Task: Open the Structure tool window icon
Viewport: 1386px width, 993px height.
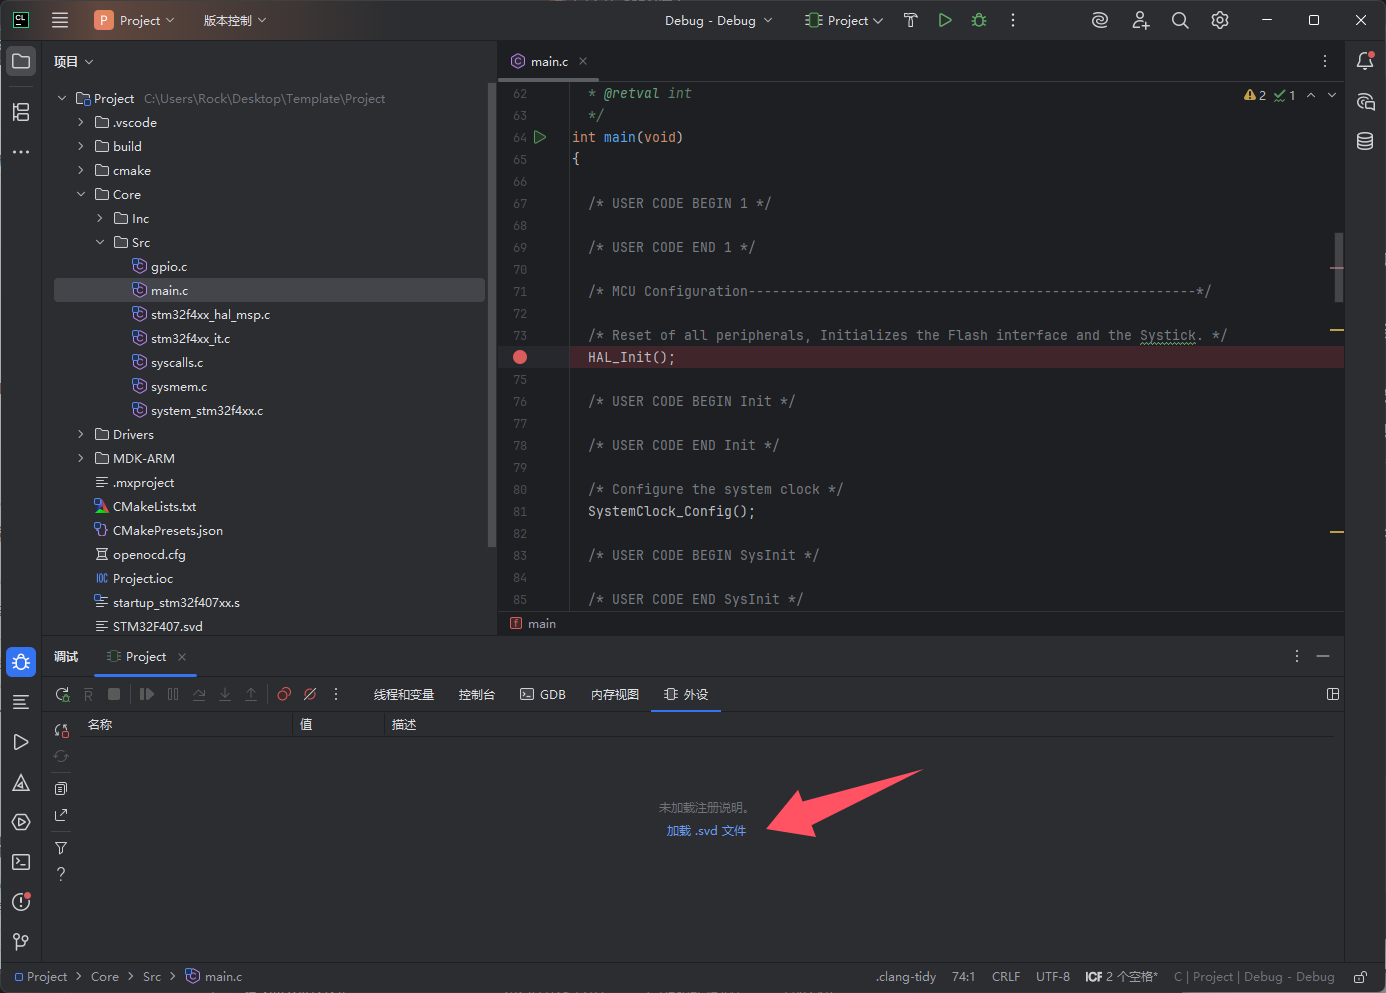Action: tap(21, 111)
